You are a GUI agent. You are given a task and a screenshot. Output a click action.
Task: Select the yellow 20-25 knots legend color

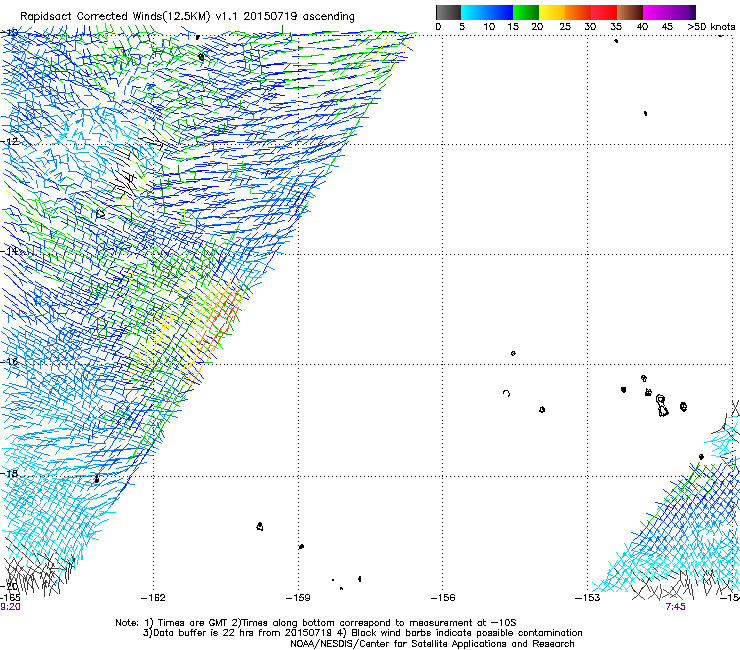pyautogui.click(x=552, y=12)
